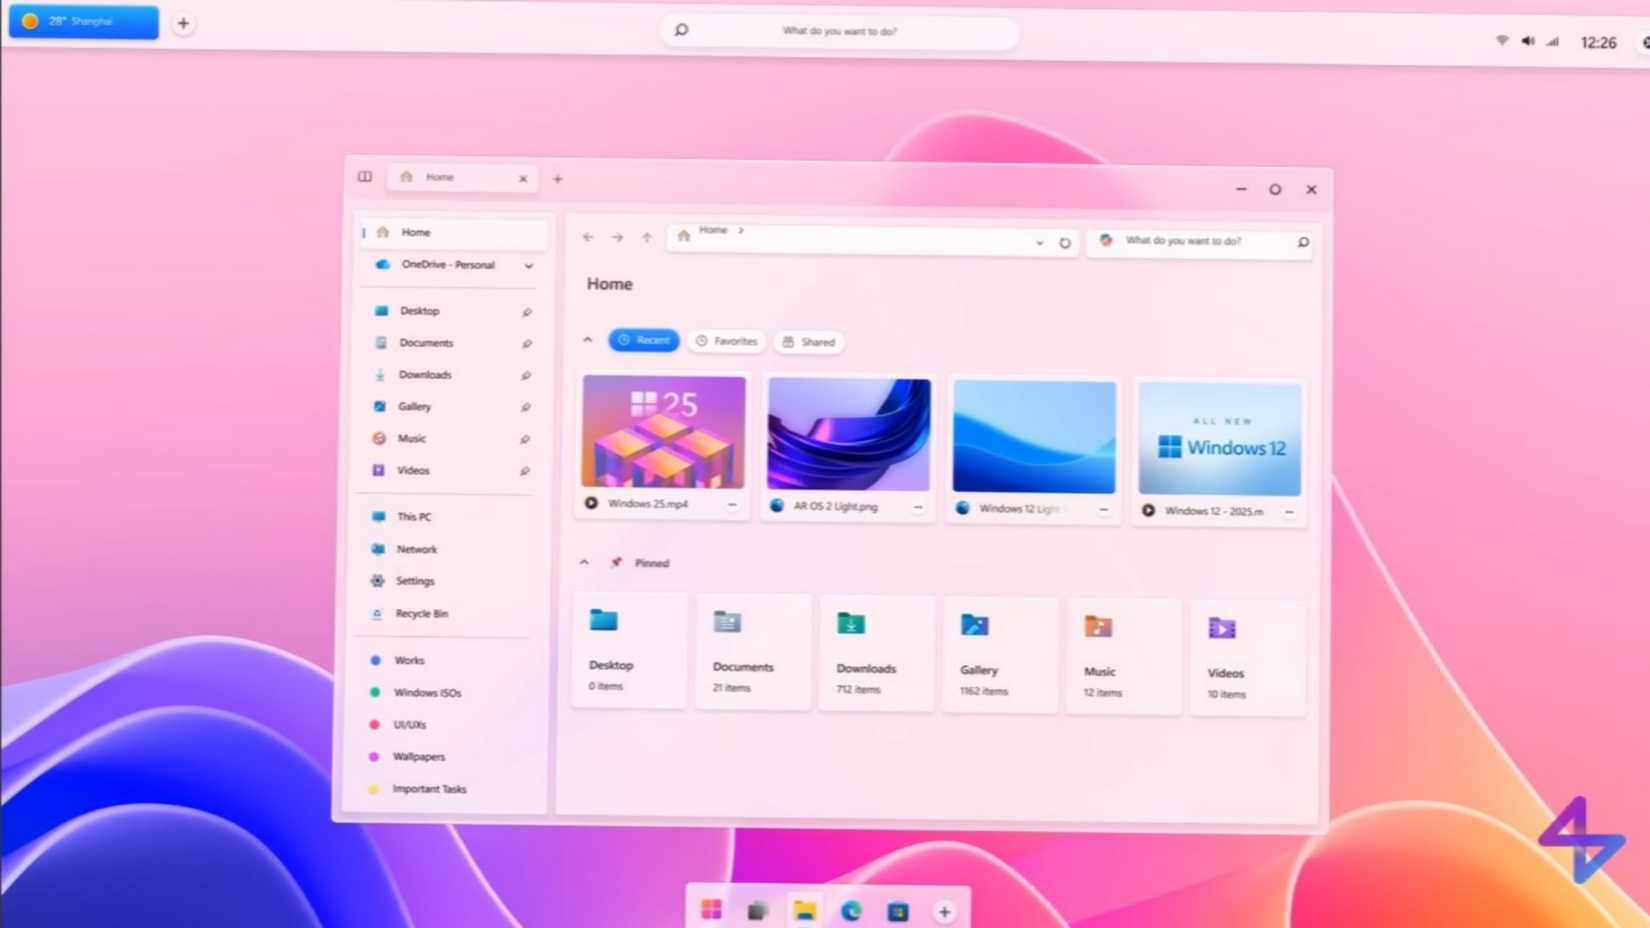
Task: Go back using the back arrow
Action: 588,237
